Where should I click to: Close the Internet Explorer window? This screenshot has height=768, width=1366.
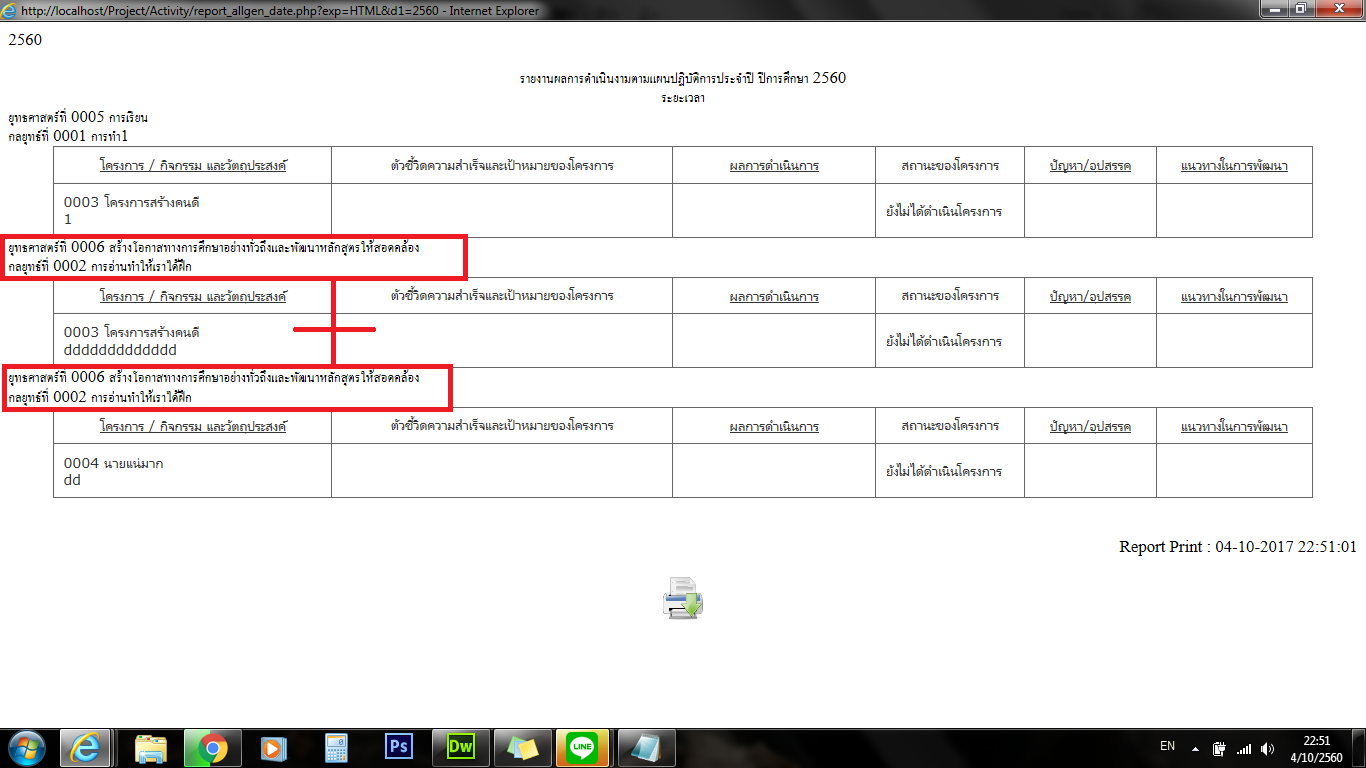1339,9
